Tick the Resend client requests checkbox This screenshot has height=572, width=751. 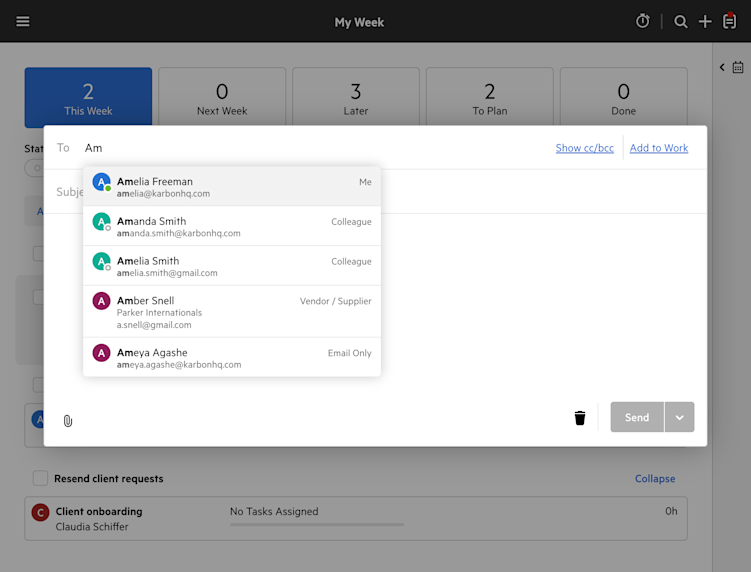(40, 478)
